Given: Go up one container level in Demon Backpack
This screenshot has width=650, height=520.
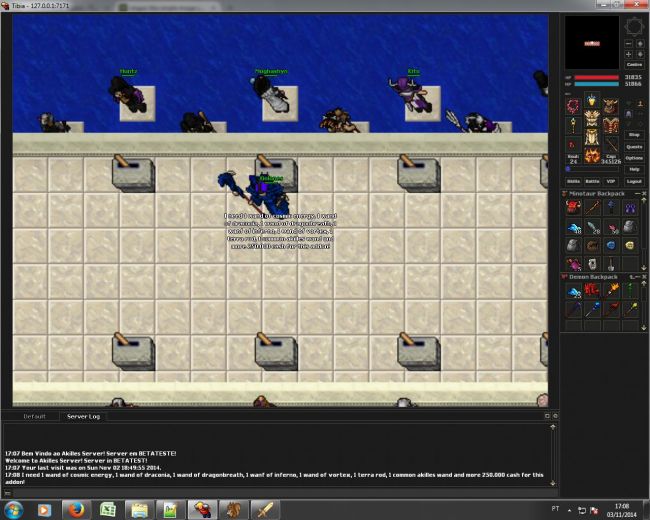Looking at the screenshot, I should tap(631, 277).
